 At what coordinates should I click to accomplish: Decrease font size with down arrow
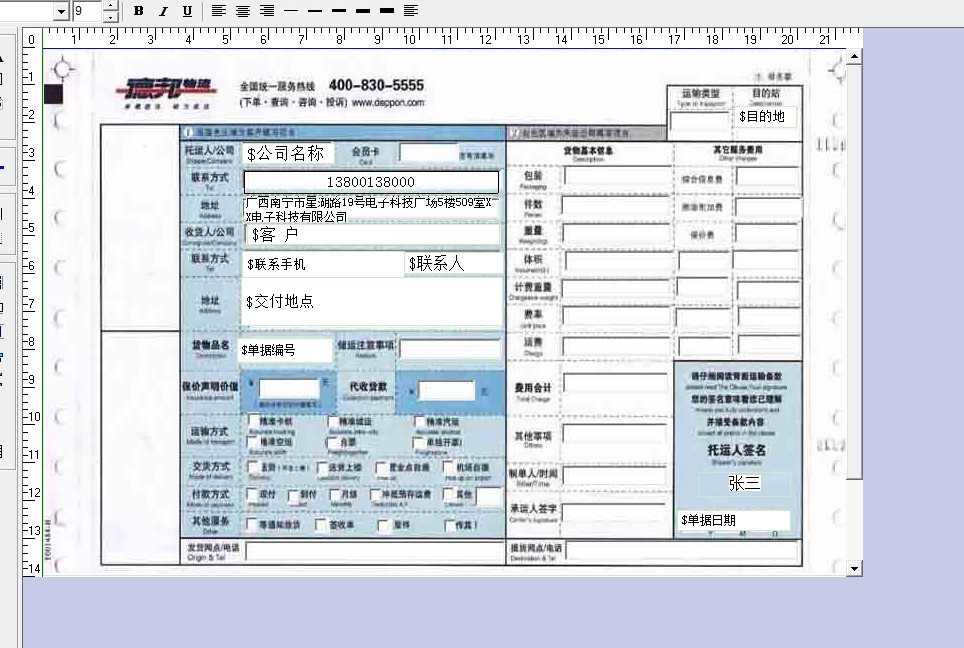(x=110, y=17)
